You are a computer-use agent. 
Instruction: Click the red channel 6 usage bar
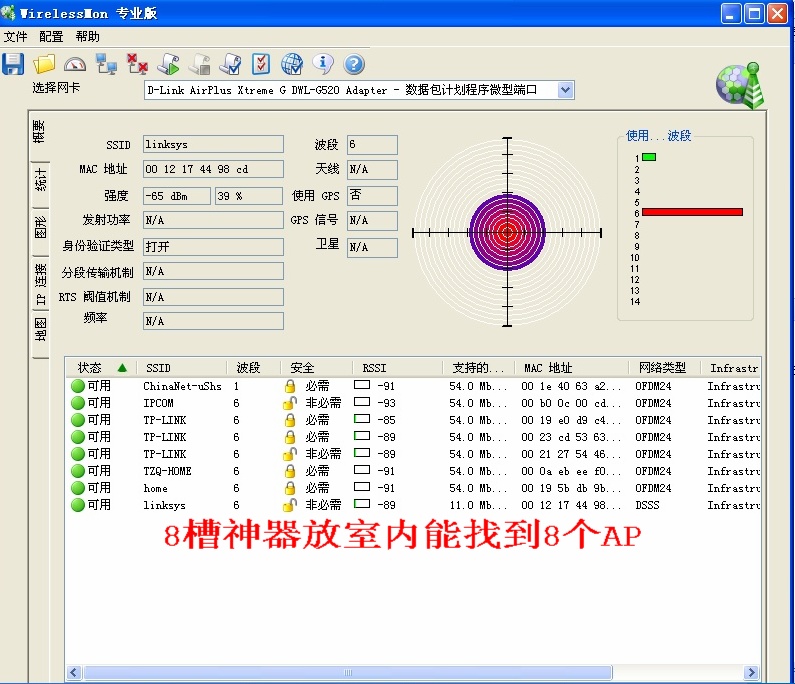(x=692, y=212)
